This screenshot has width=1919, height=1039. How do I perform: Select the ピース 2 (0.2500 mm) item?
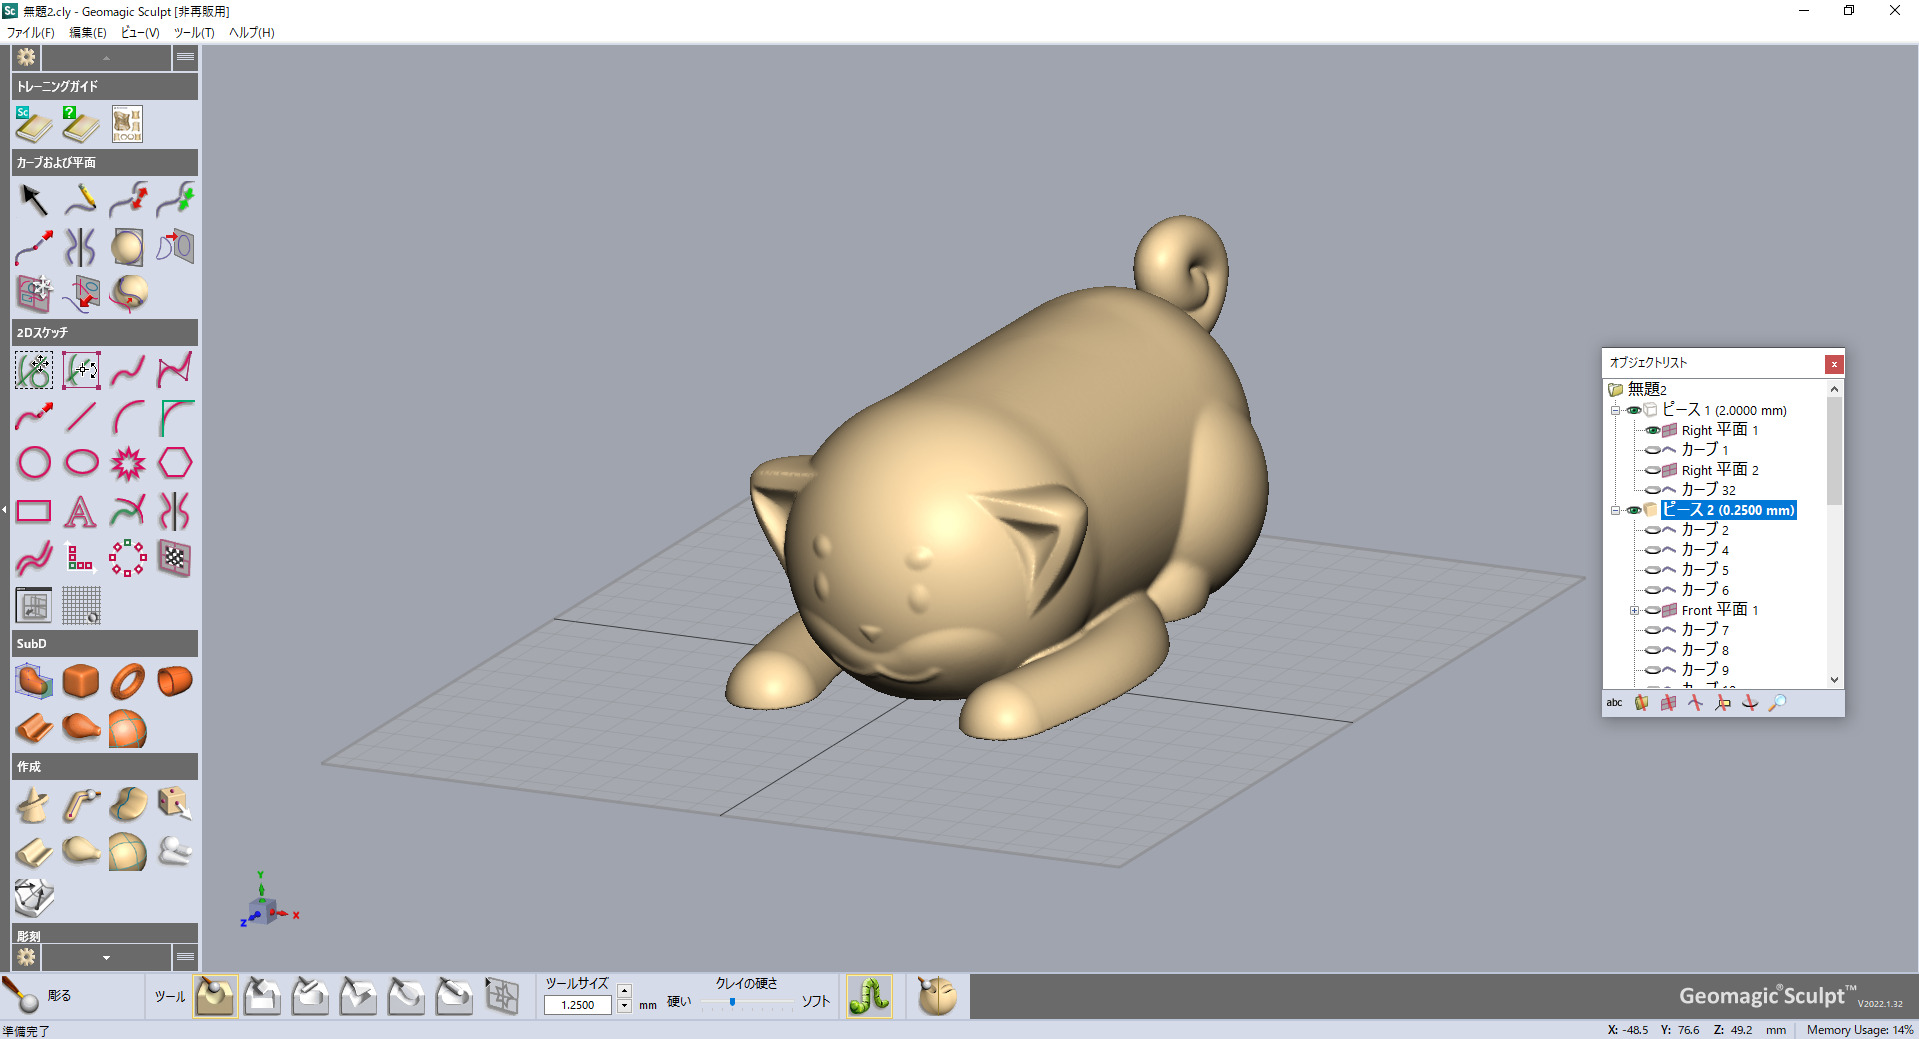pyautogui.click(x=1729, y=510)
